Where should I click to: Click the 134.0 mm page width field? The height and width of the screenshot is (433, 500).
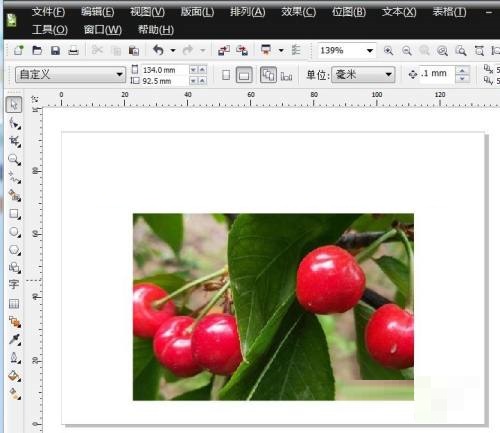[164, 70]
